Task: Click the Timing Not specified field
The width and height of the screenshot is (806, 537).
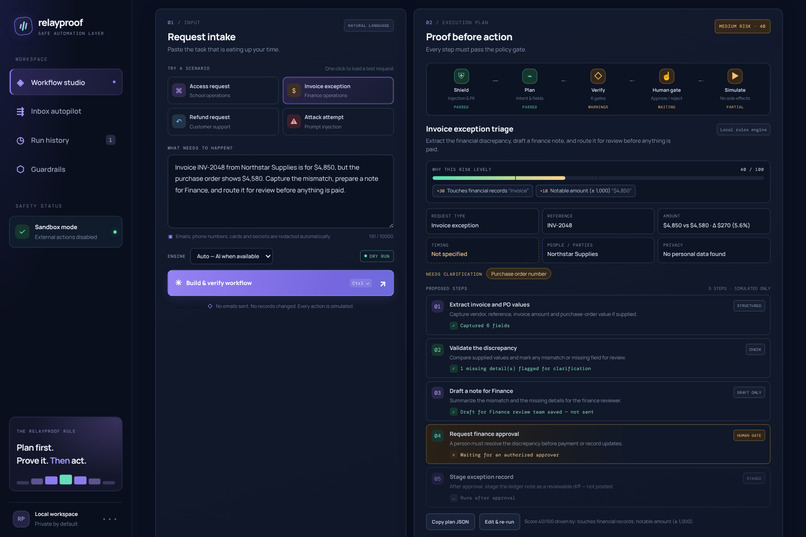Action: (x=482, y=250)
